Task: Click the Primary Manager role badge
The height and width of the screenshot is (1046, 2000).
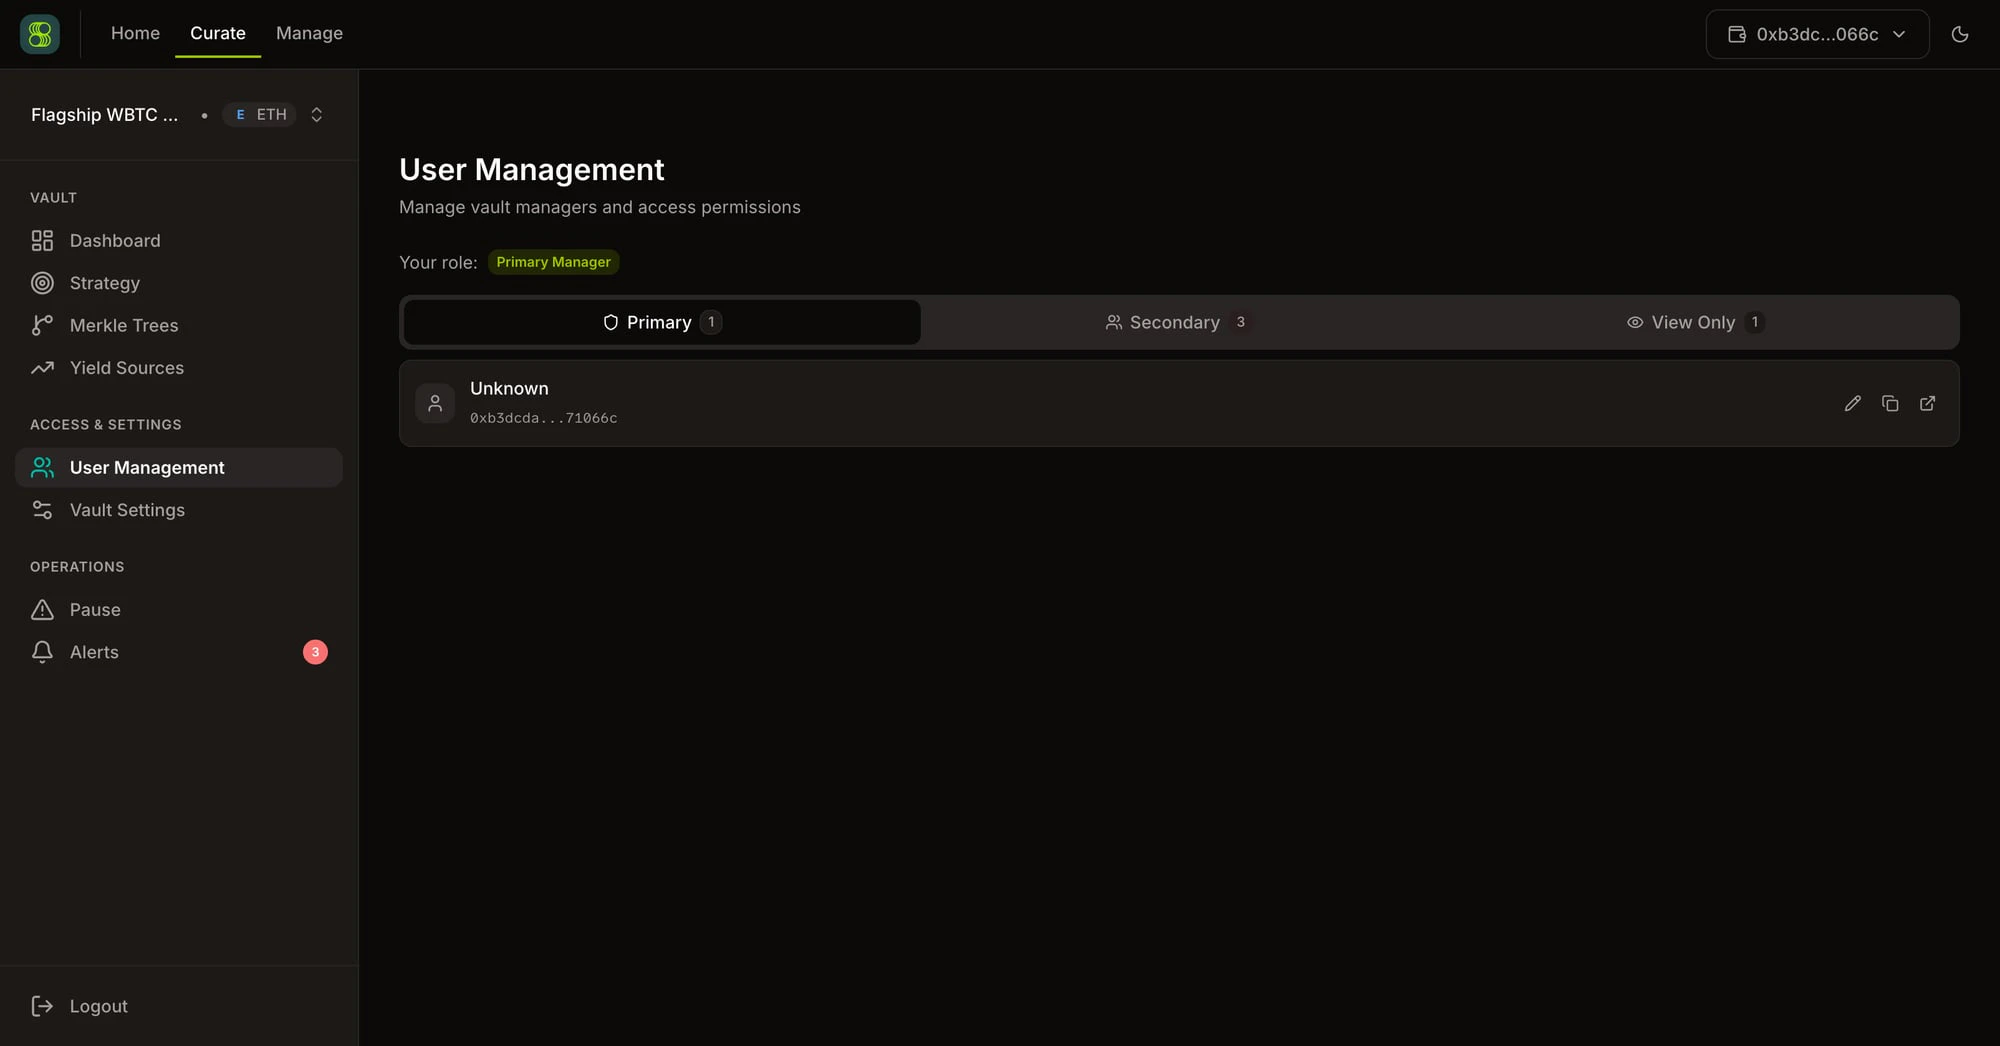Action: coord(553,262)
